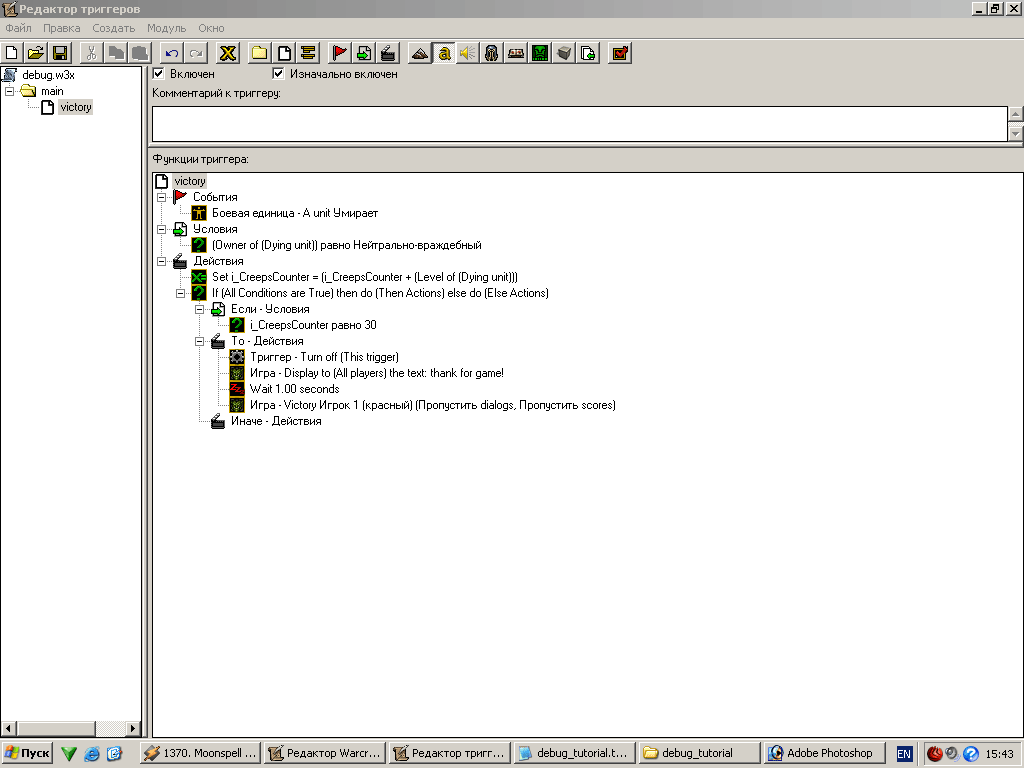
Task: Open the Файл menu
Action: tap(18, 28)
